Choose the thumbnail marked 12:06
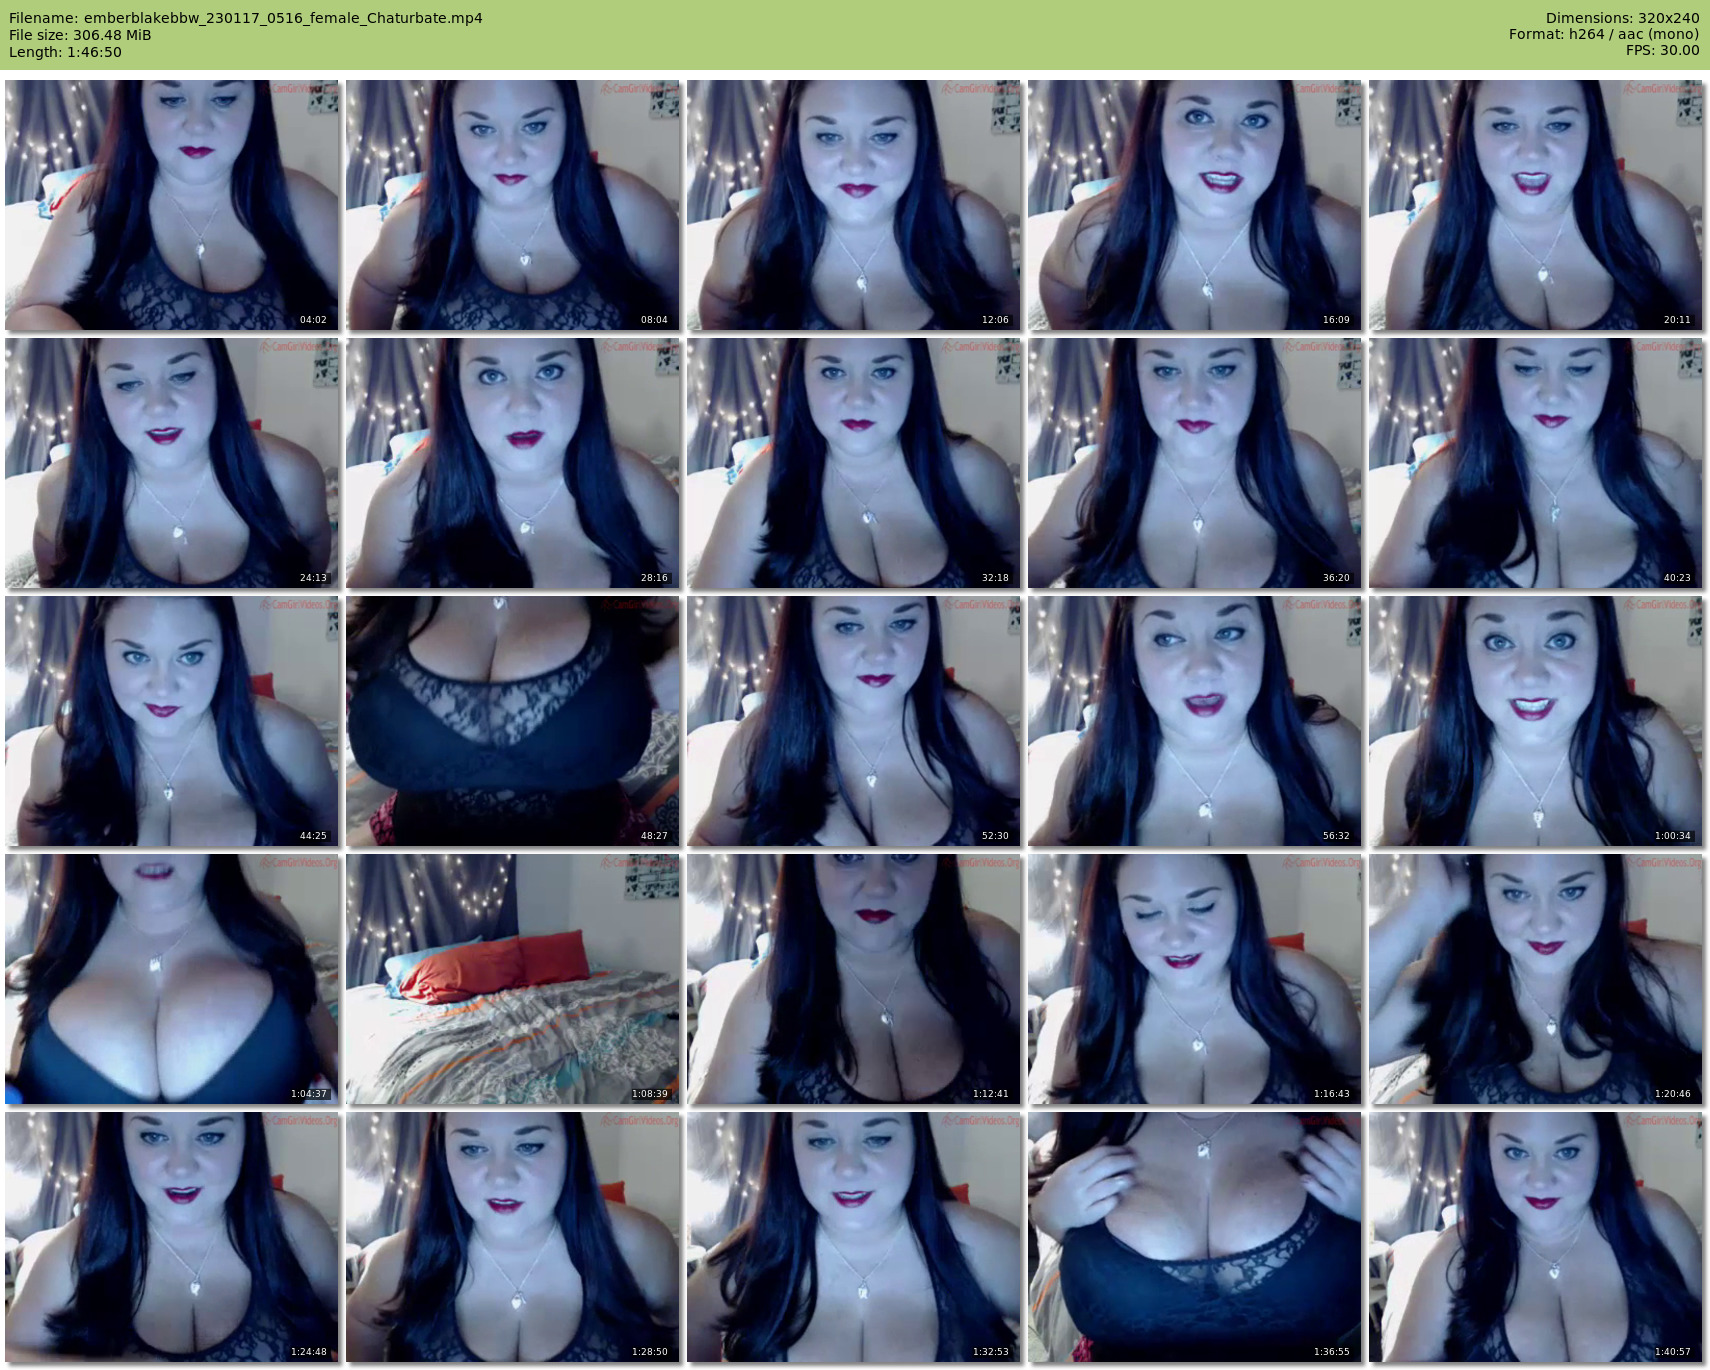The image size is (1710, 1370). tap(854, 205)
